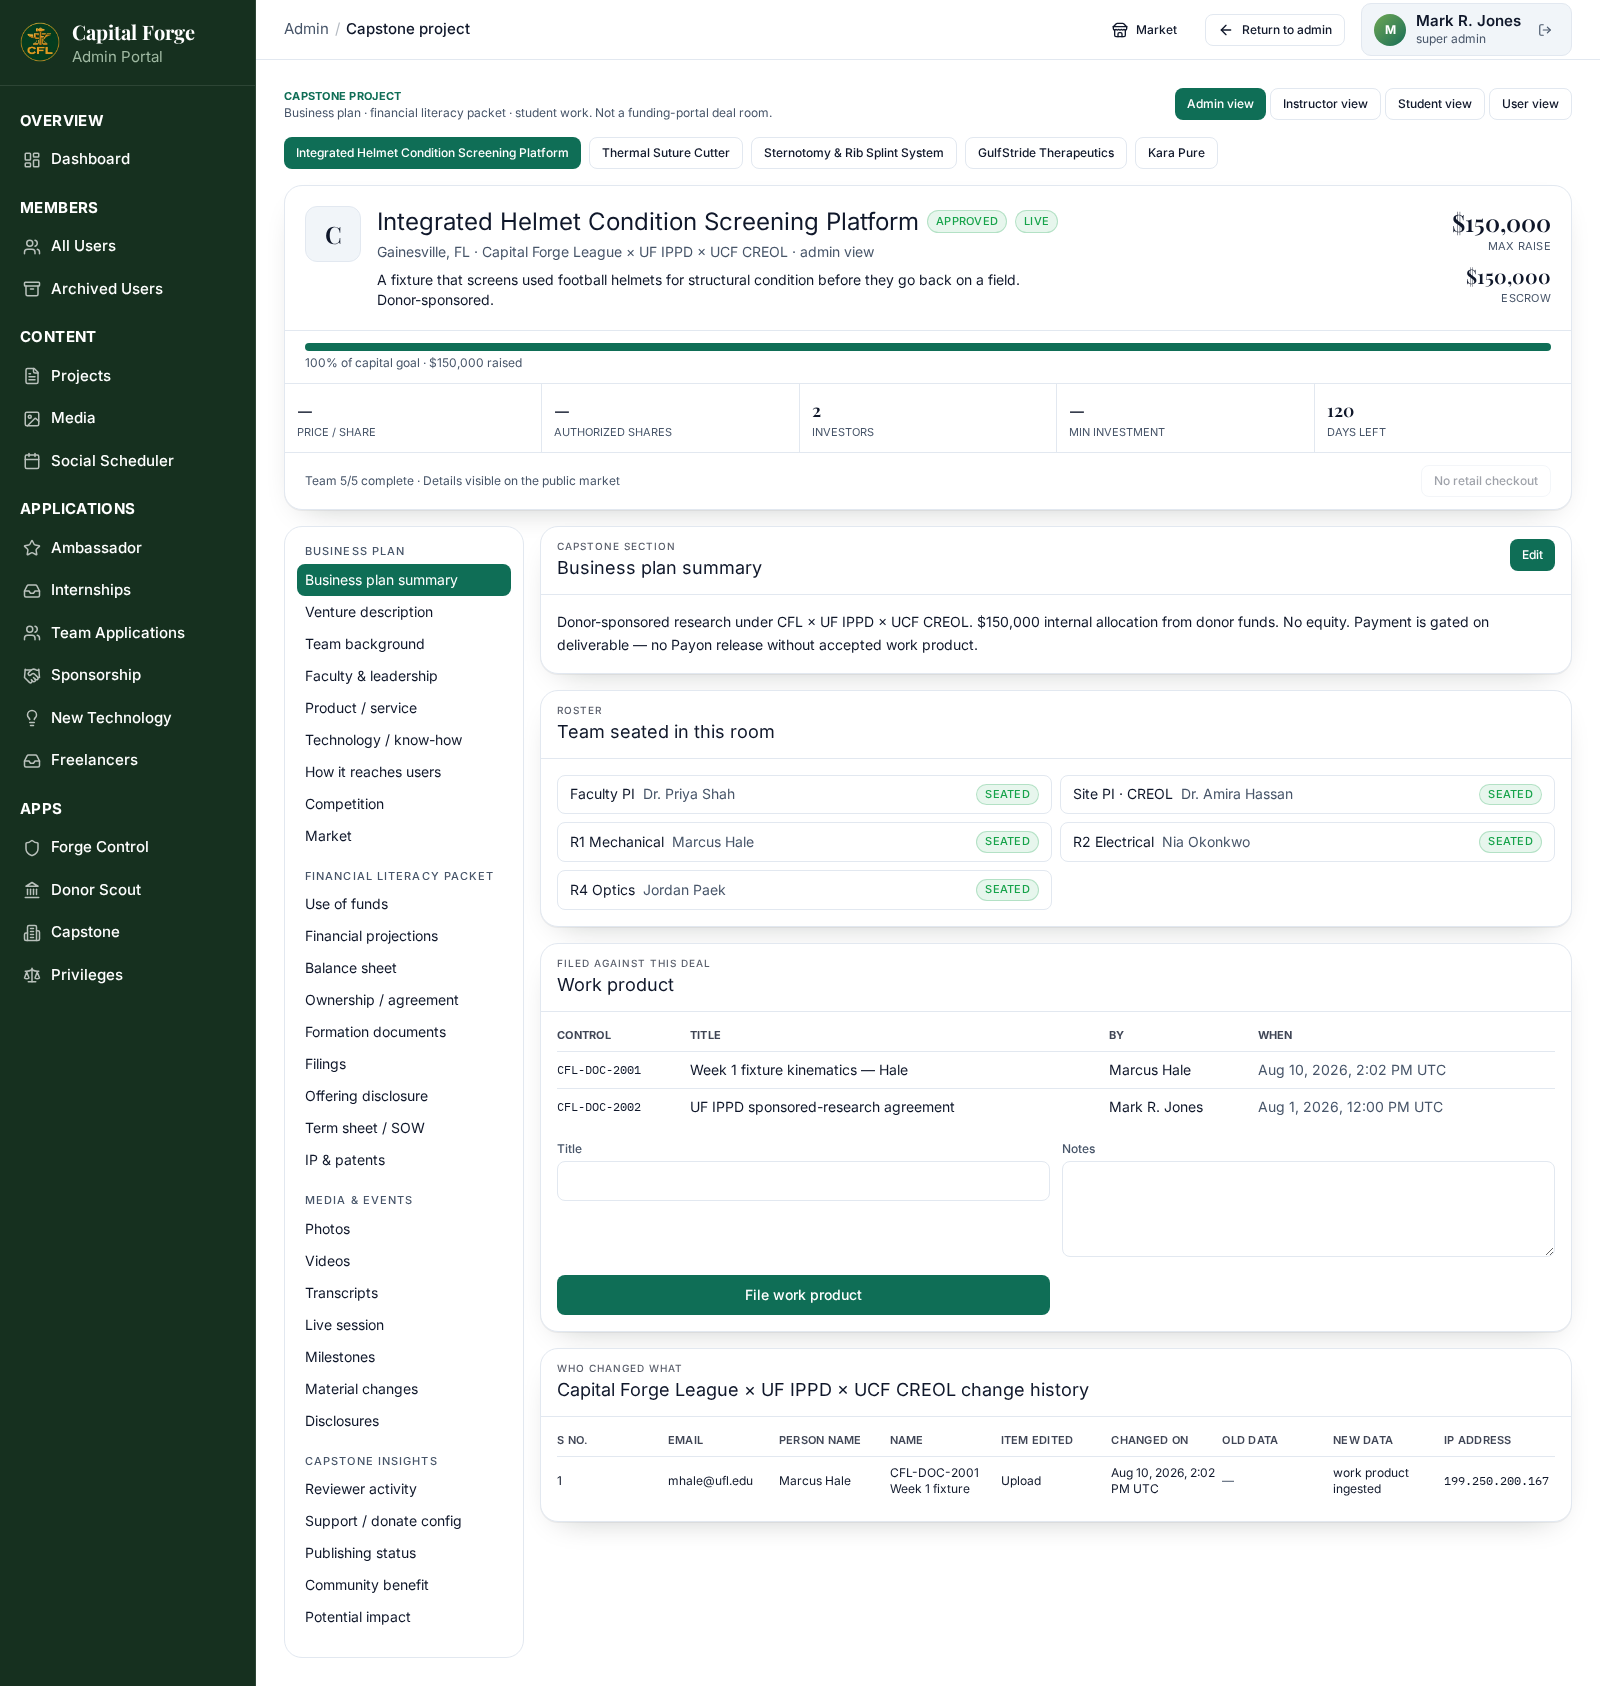
Task: Click the Privileges scales icon
Action: tap(32, 975)
